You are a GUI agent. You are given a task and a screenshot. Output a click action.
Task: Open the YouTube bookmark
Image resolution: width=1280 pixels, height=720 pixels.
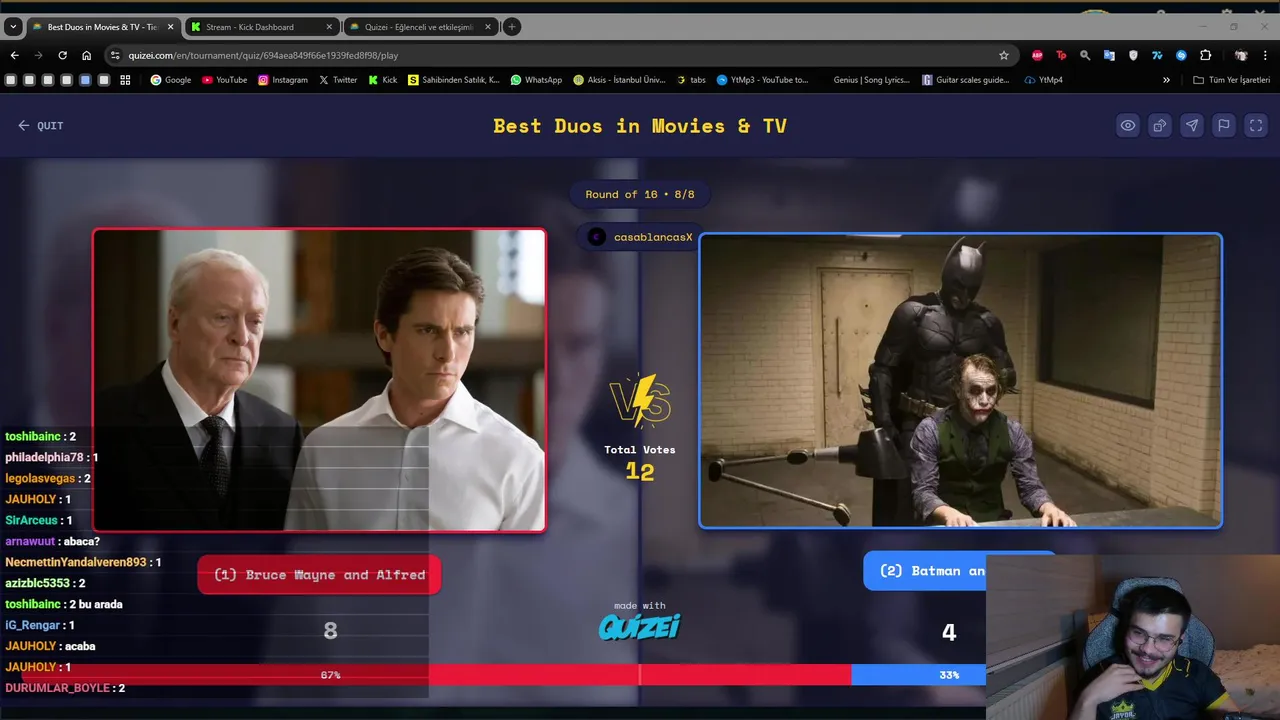pyautogui.click(x=224, y=80)
